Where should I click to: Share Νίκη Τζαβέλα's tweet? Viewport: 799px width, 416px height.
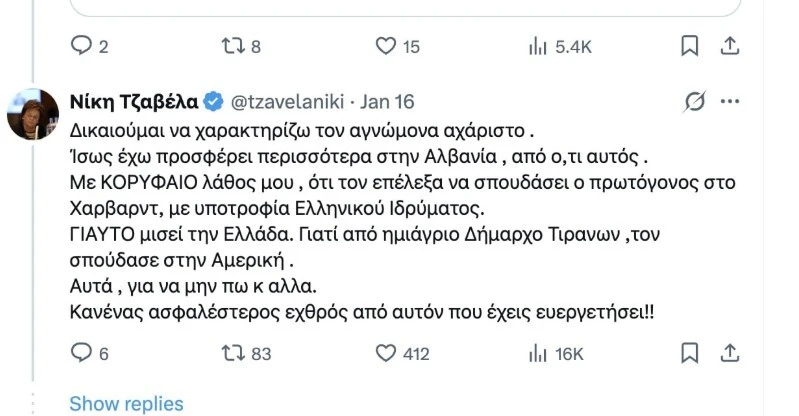click(731, 353)
